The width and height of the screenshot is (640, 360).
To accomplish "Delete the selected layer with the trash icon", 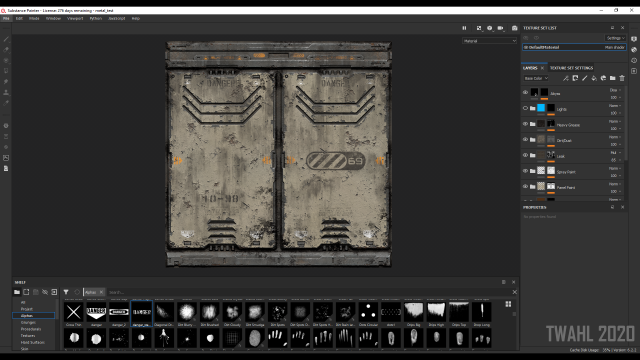I will point(622,78).
